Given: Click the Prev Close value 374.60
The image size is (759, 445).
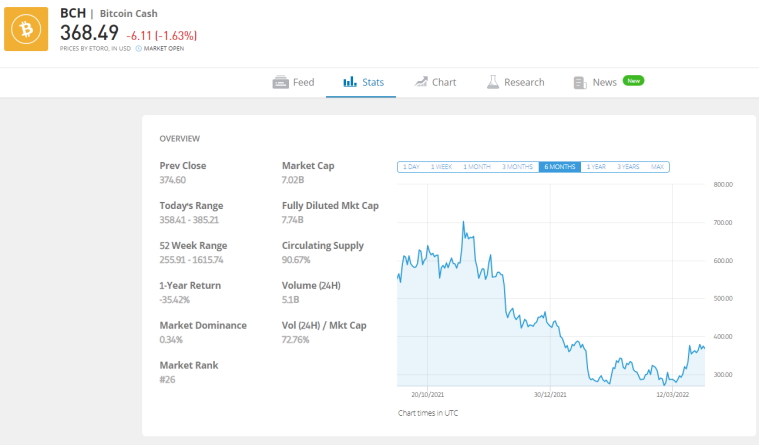Looking at the screenshot, I should point(173,180).
